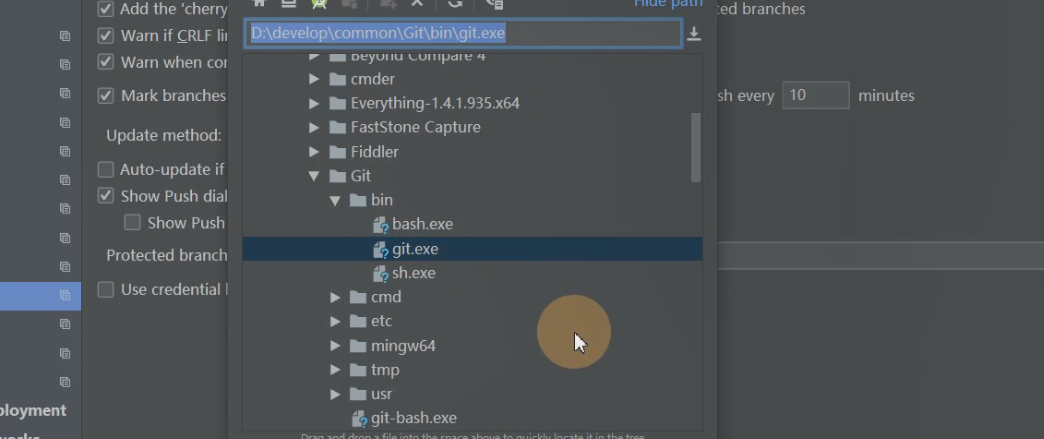The height and width of the screenshot is (439, 1044).
Task: Expand the cmd folder arrow
Action: (x=335, y=297)
